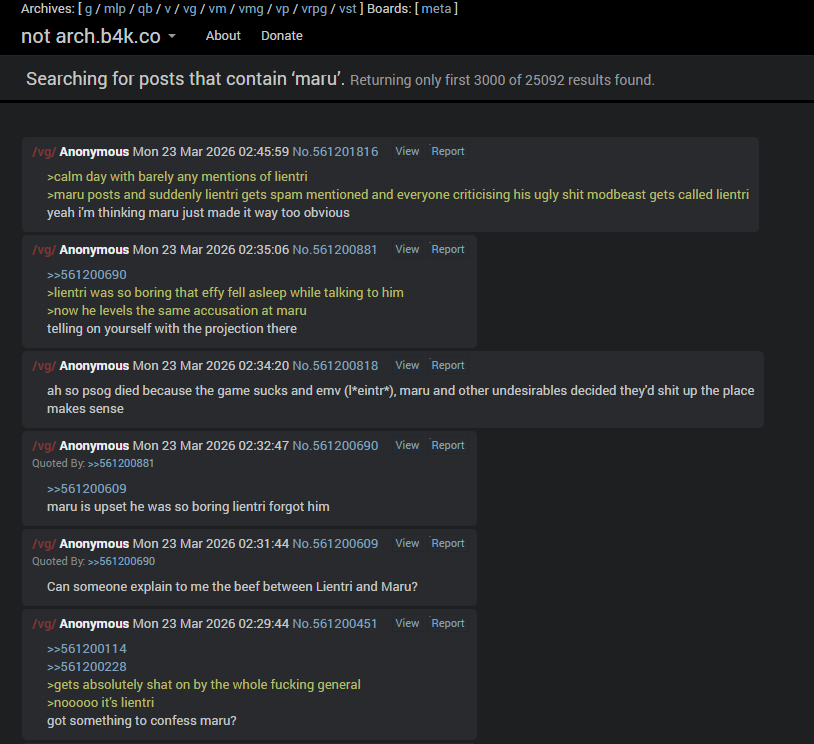View post No.561200609
This screenshot has width=814, height=744.
(407, 543)
